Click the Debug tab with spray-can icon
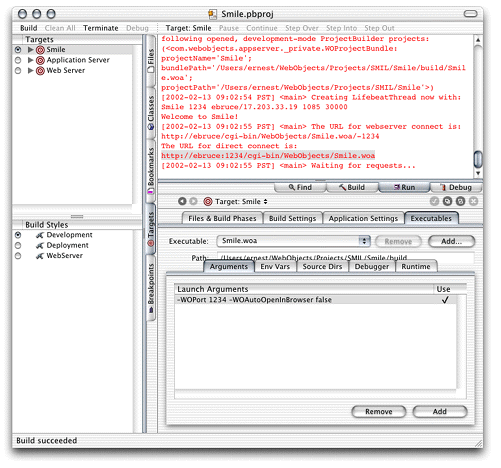Viewport: 501px width, 468px height. tap(456, 187)
